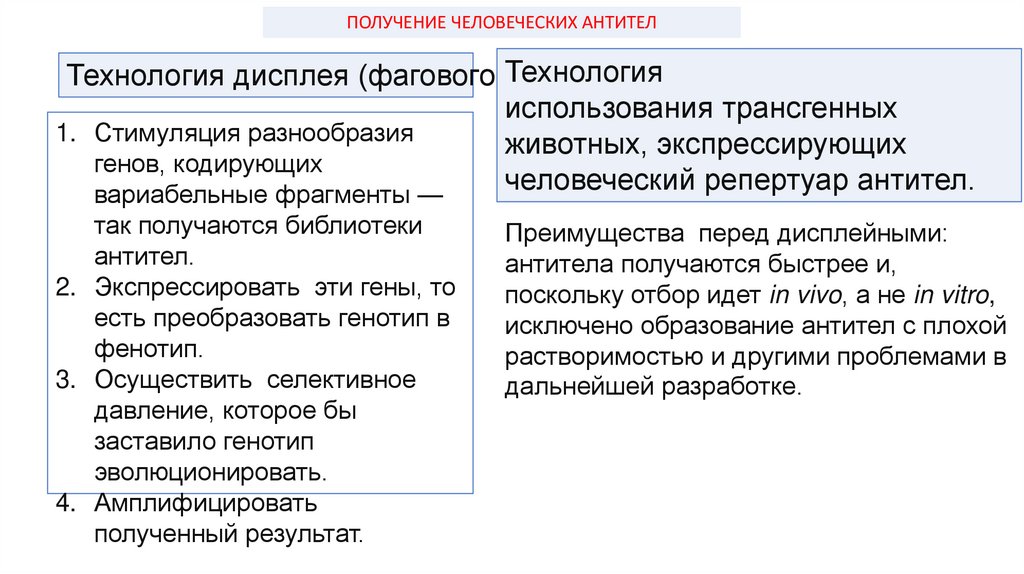The image size is (1024, 574).
Task: Click the line 'дальнейшей разработке.'
Action: pyautogui.click(x=653, y=387)
